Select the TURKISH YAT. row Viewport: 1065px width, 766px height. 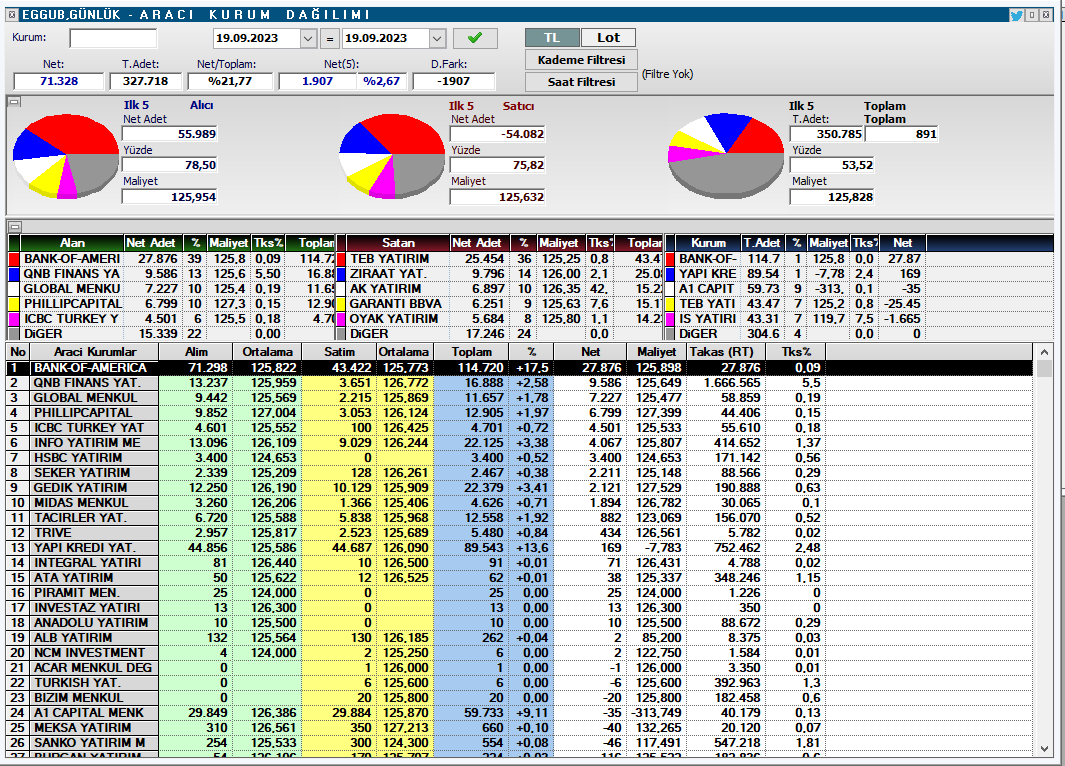520,682
